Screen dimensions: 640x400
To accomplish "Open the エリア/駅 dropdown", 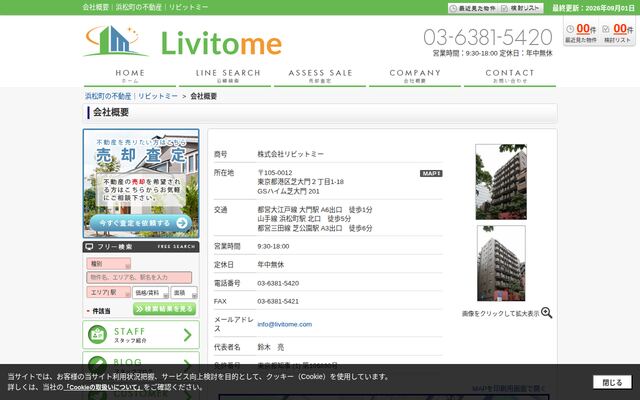I will (x=109, y=292).
